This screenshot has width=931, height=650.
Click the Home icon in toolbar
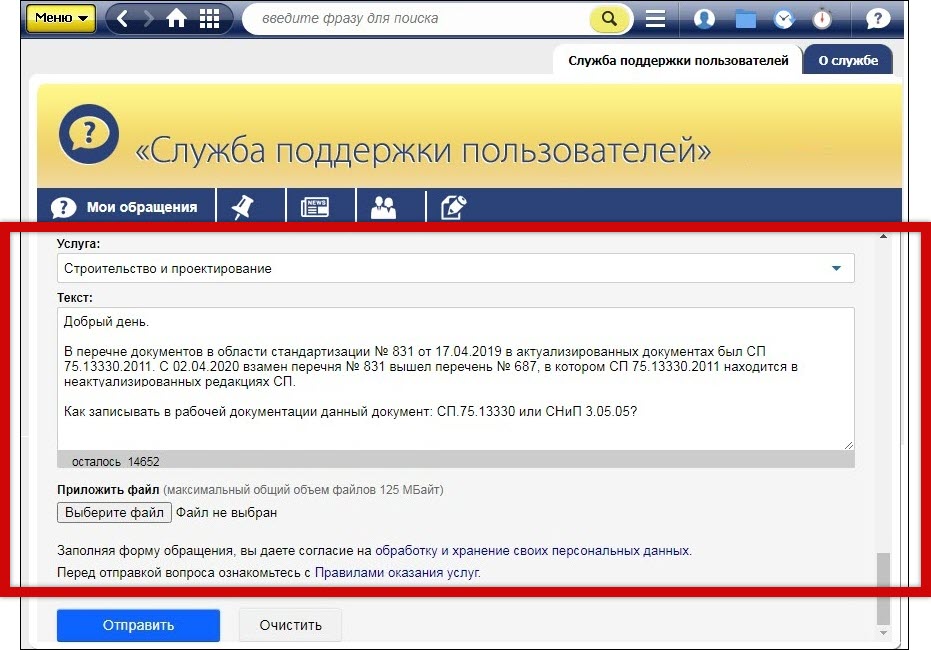coord(177,19)
